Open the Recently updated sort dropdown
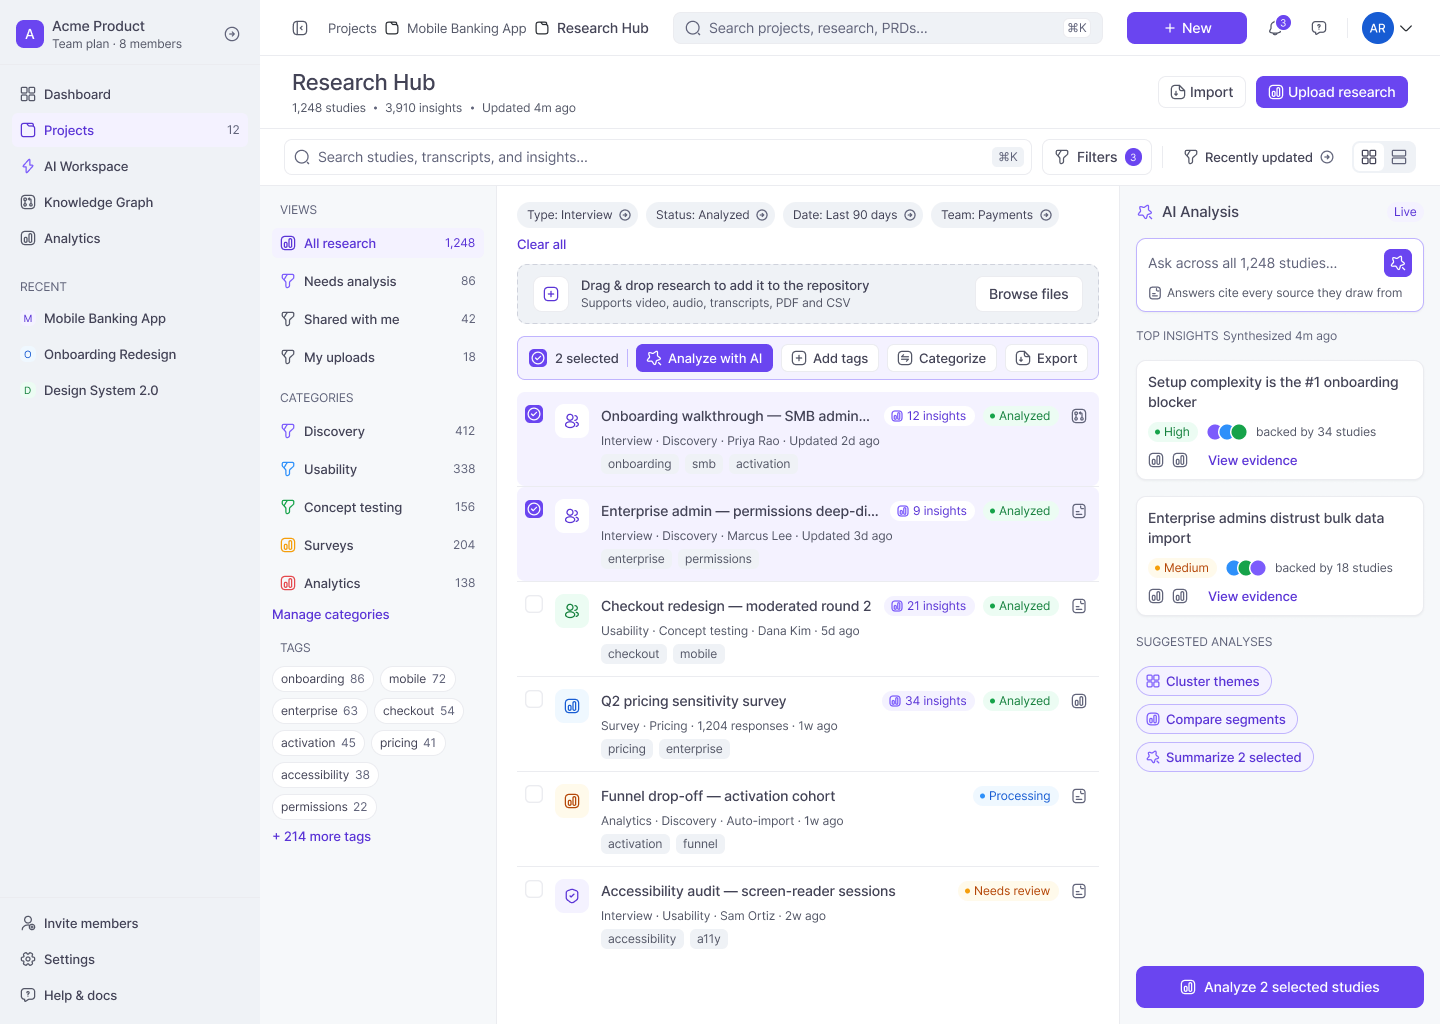Screen dimensions: 1440x1024 click(1259, 157)
